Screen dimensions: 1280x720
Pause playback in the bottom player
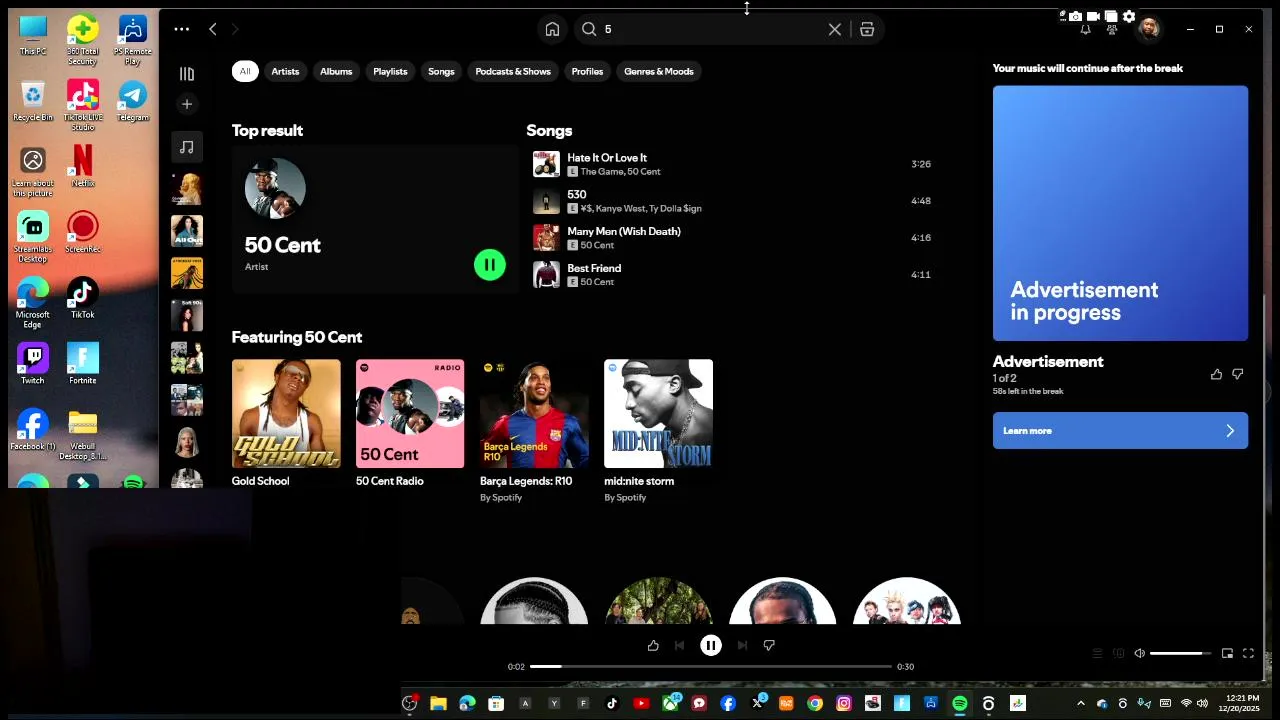point(711,646)
